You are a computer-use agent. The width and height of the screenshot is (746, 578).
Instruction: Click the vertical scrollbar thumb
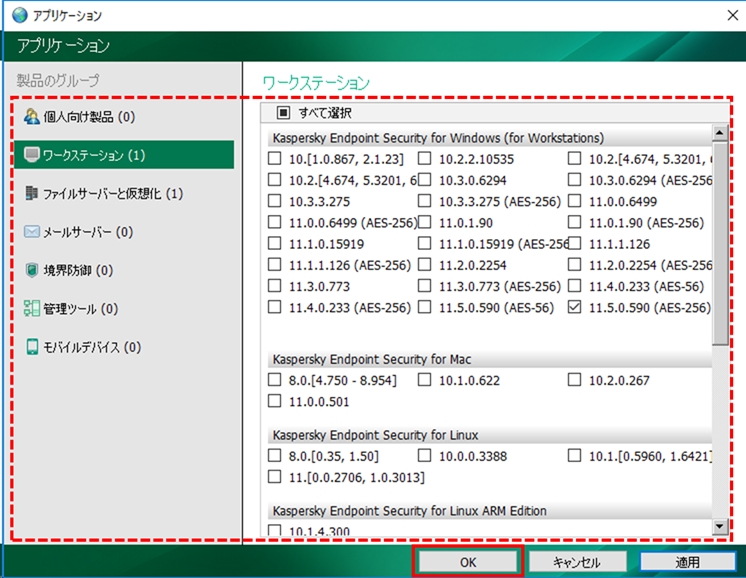[x=720, y=244]
